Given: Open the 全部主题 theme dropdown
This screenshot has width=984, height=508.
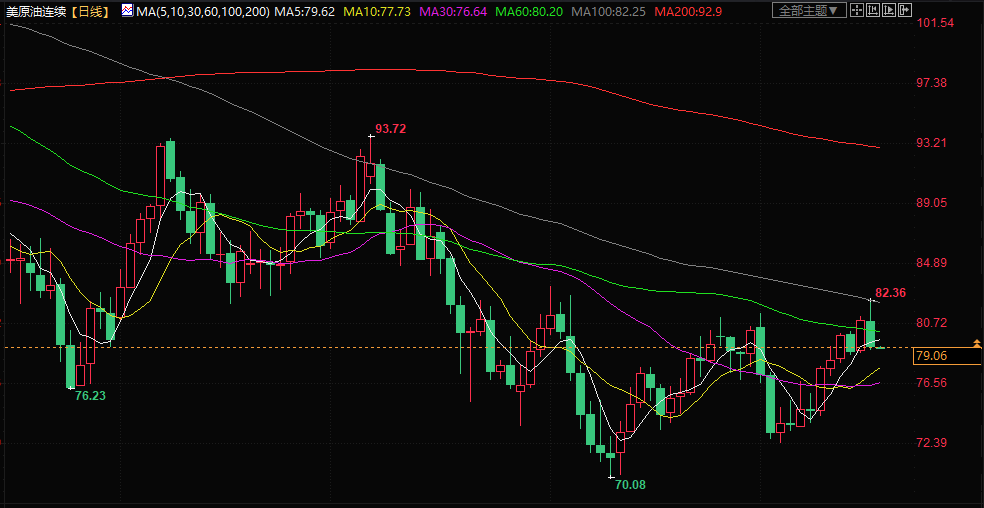Looking at the screenshot, I should coord(810,11).
